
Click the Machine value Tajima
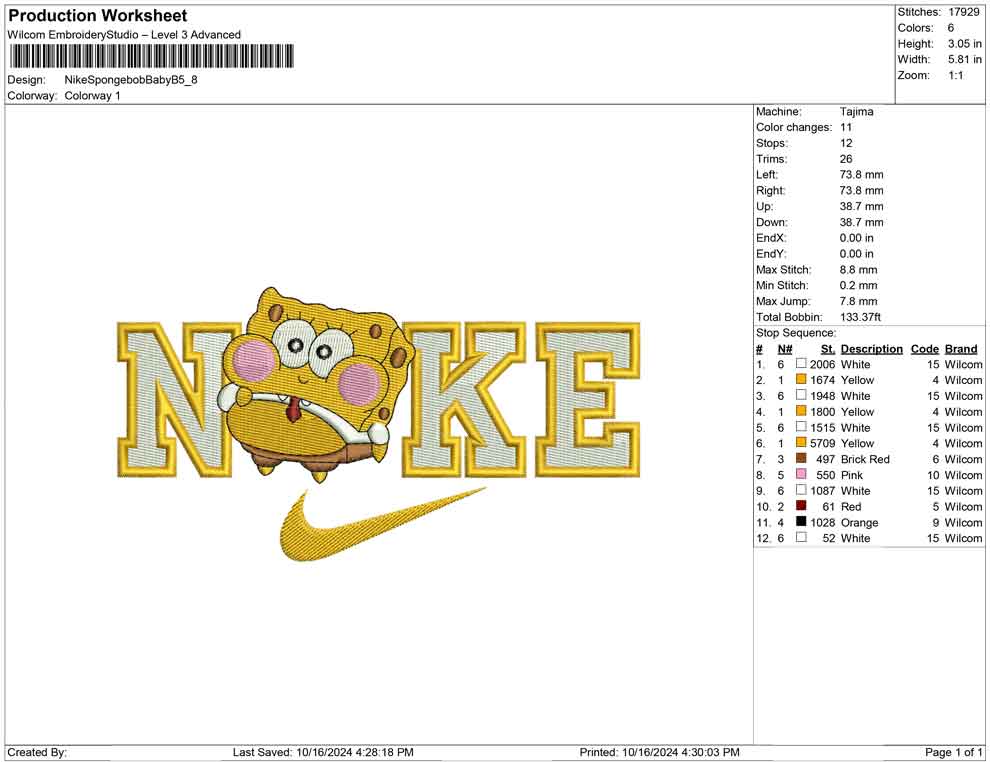(856, 112)
